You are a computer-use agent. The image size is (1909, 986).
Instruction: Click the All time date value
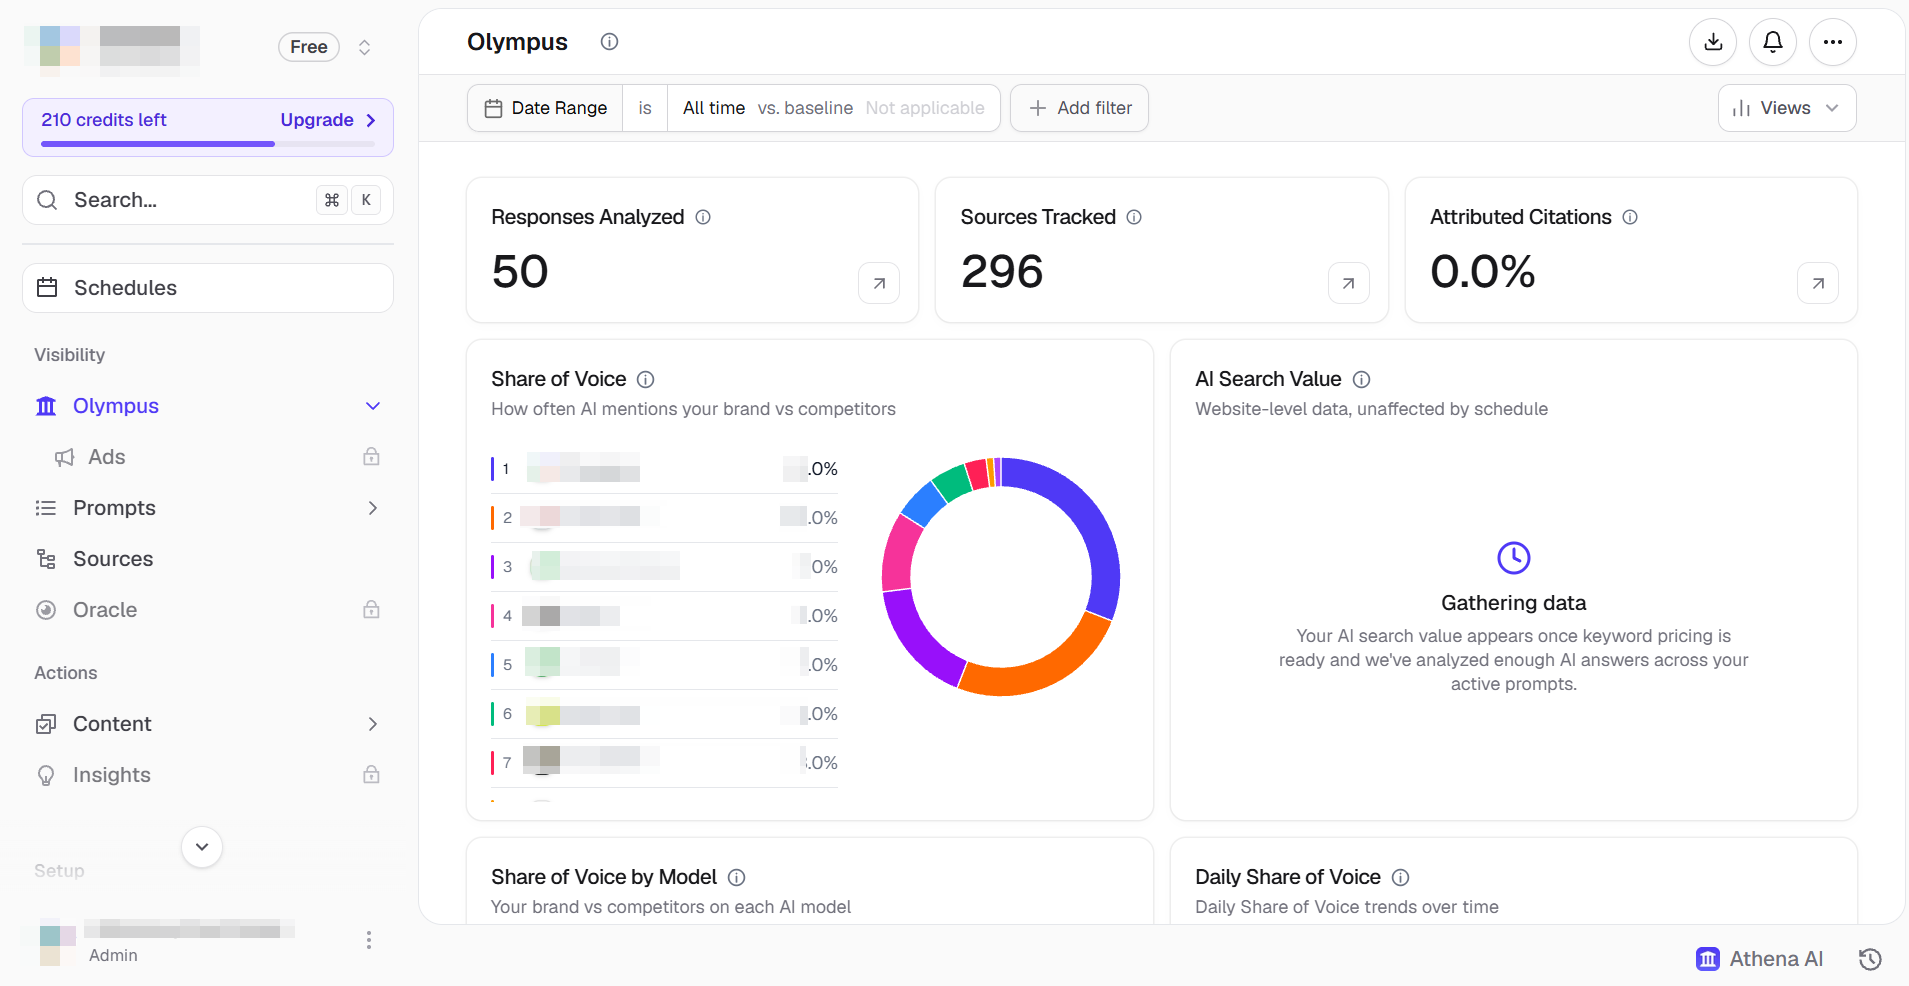coord(714,108)
